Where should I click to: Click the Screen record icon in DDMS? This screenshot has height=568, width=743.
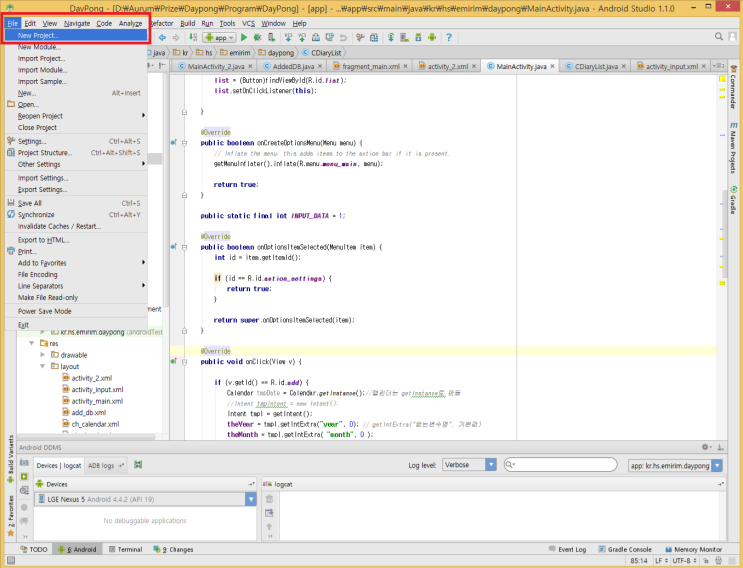pos(24,477)
